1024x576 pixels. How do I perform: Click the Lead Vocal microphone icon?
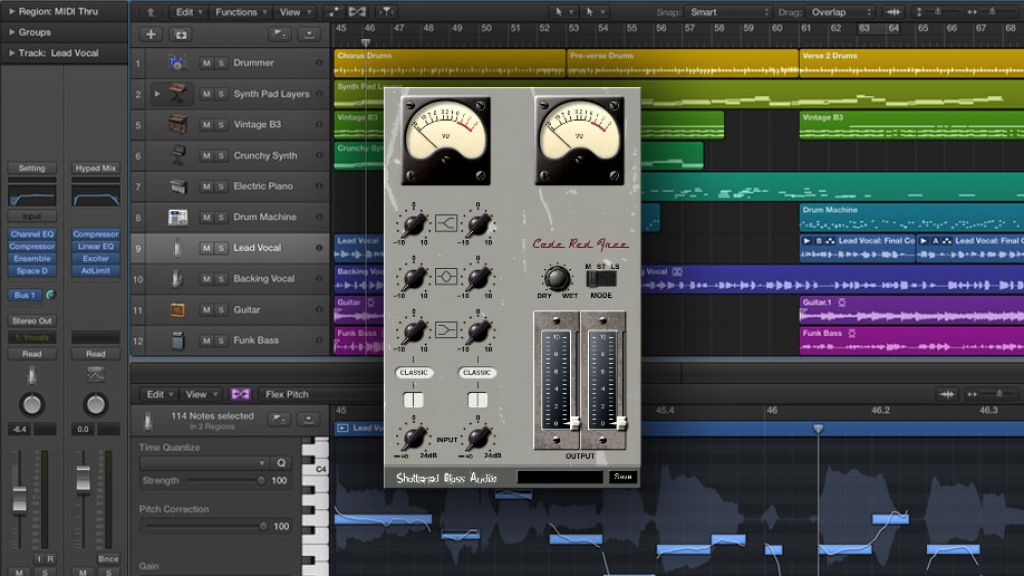[x=177, y=248]
